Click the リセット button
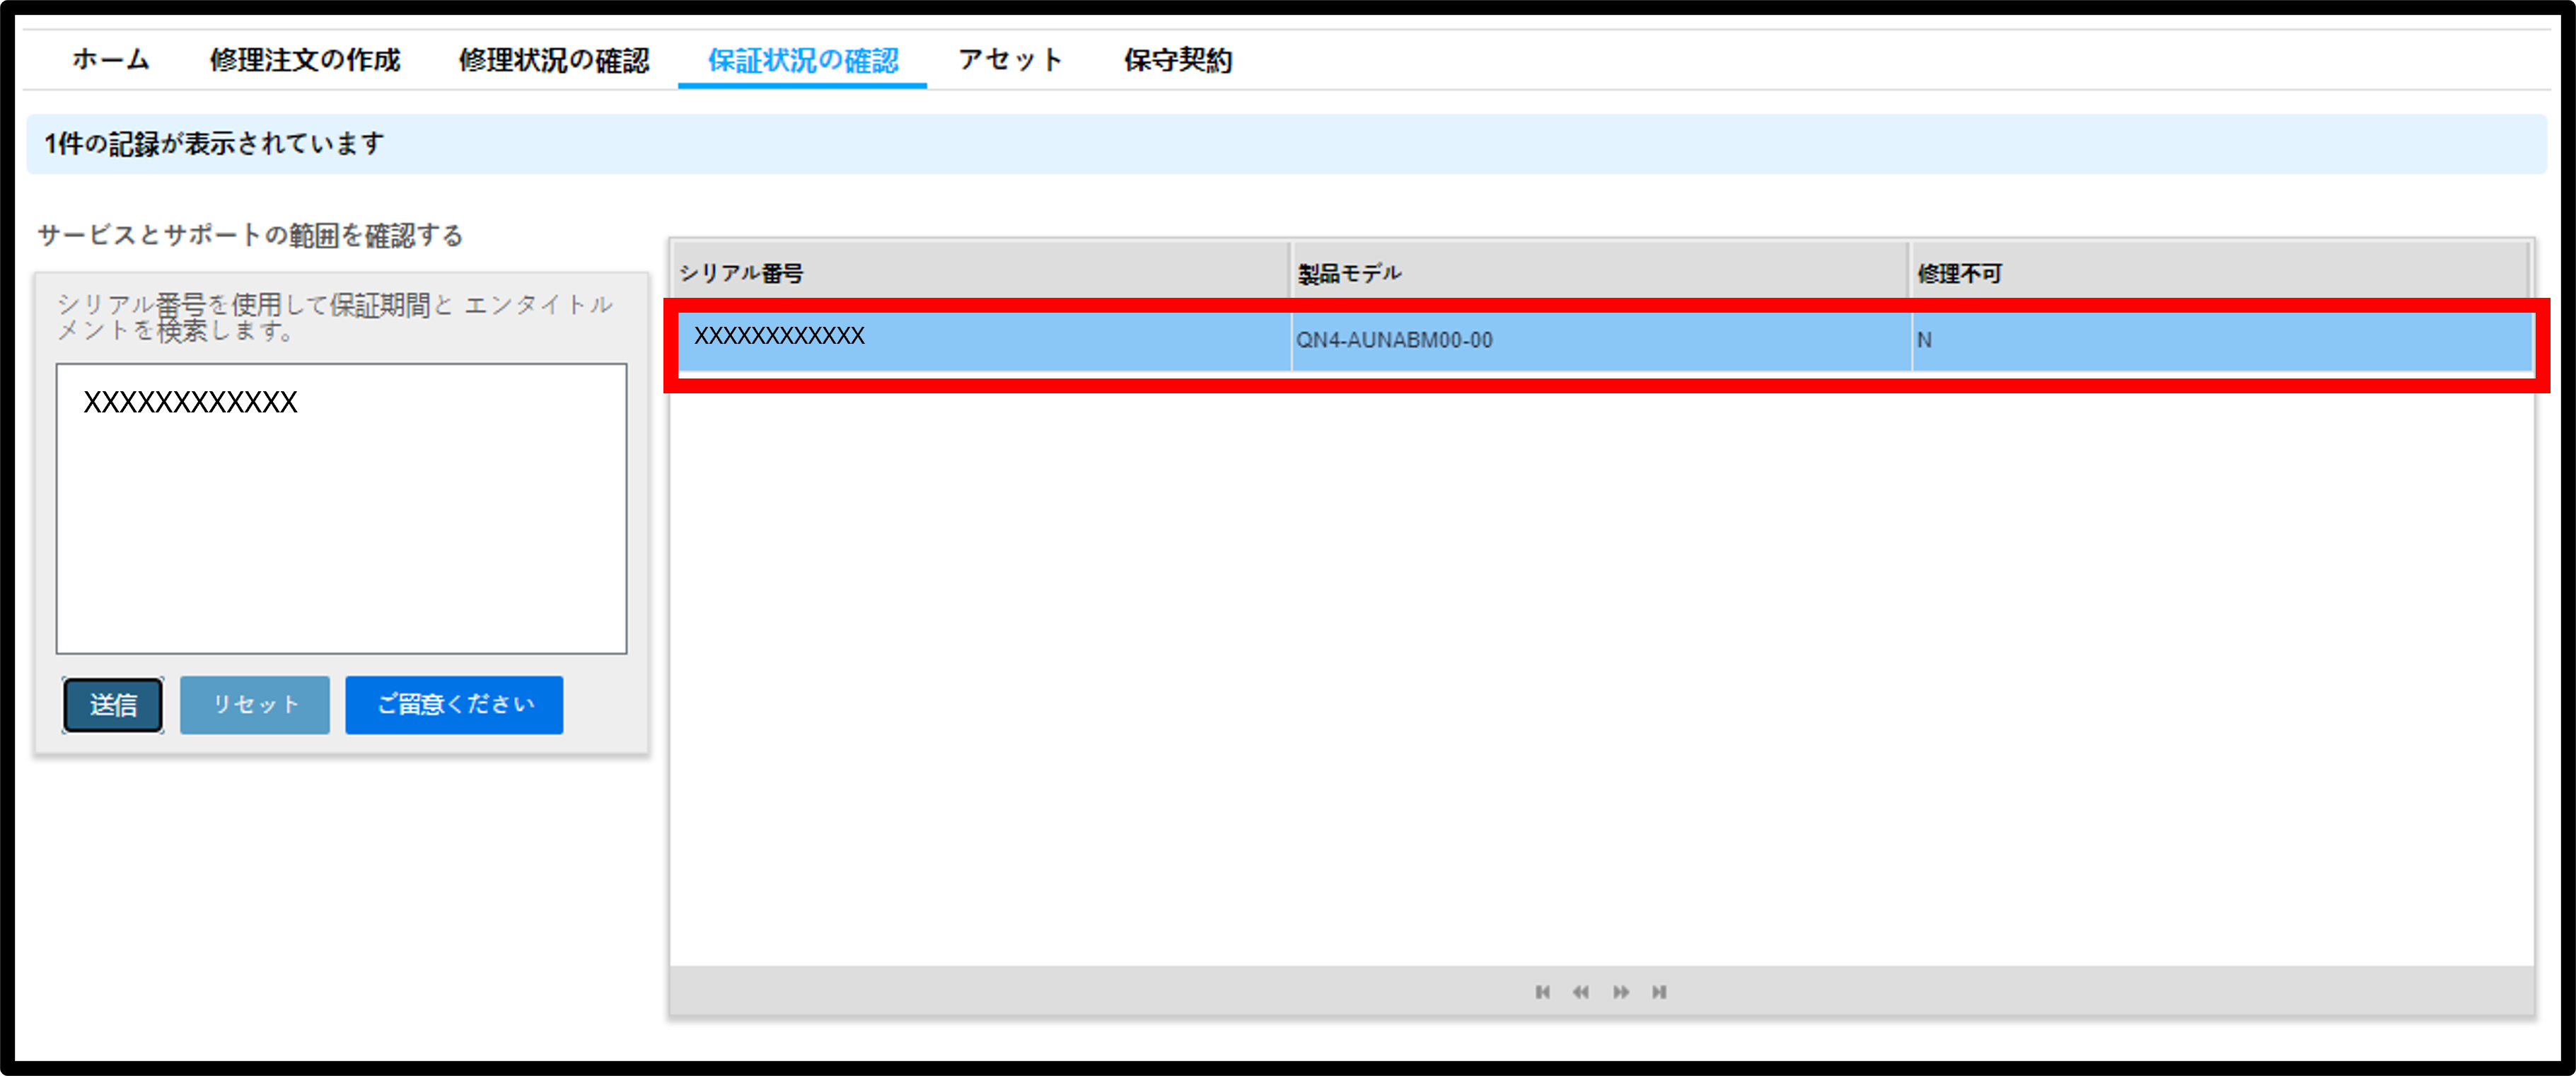This screenshot has width=2576, height=1076. 255,705
